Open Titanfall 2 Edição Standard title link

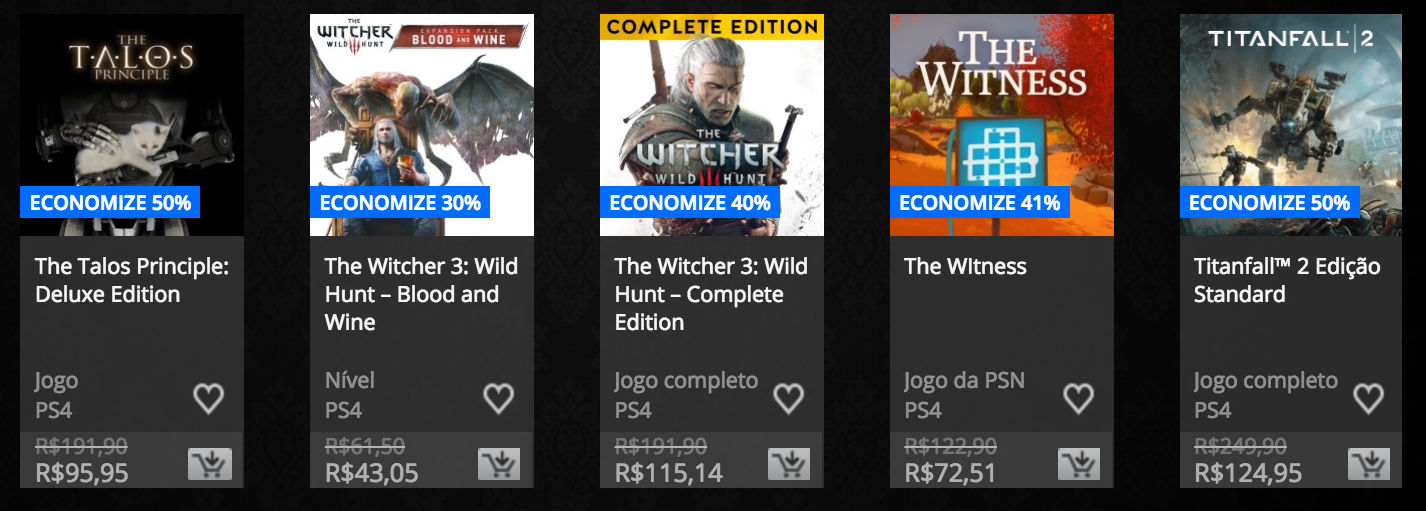coord(1287,280)
